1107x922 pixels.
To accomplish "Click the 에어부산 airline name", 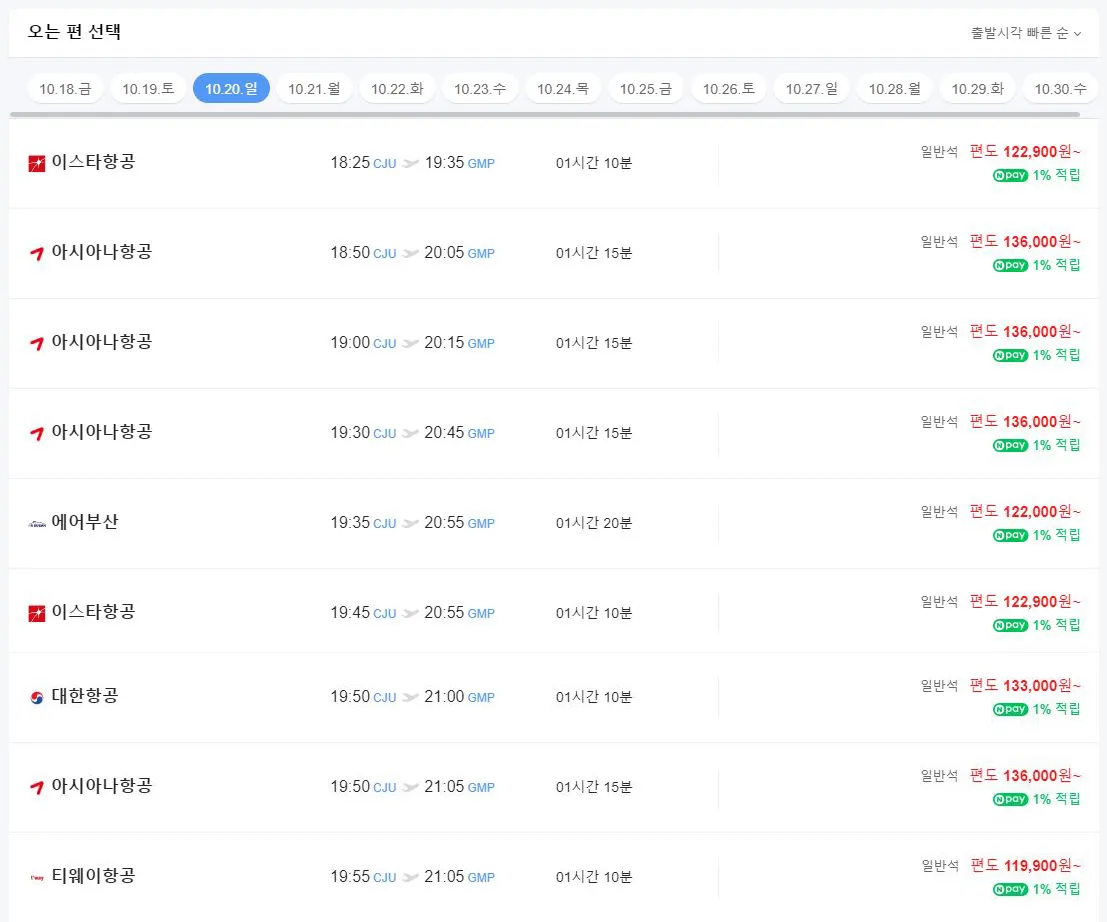I will coord(85,522).
